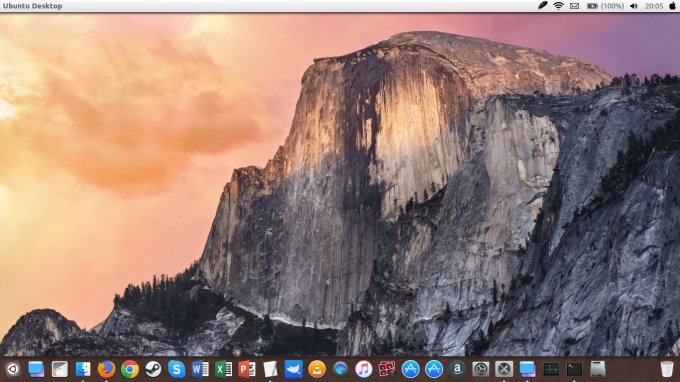Viewport: 680px width, 382px height.
Task: Open the System Settings gear icon
Action: point(481,369)
